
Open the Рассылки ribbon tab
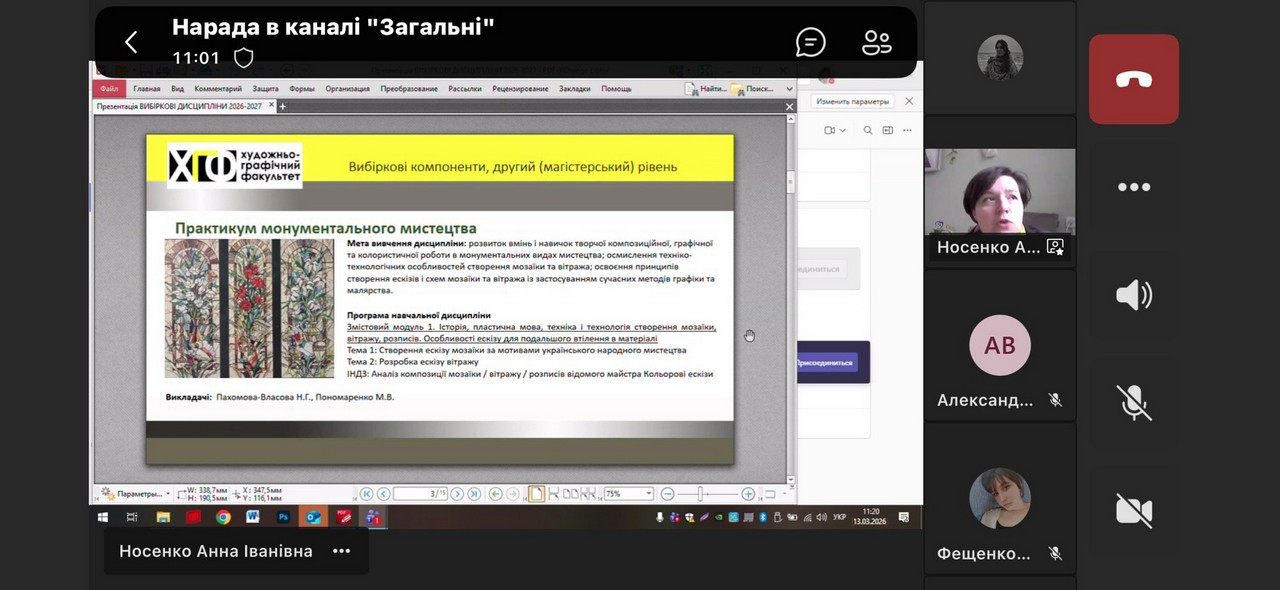click(465, 89)
